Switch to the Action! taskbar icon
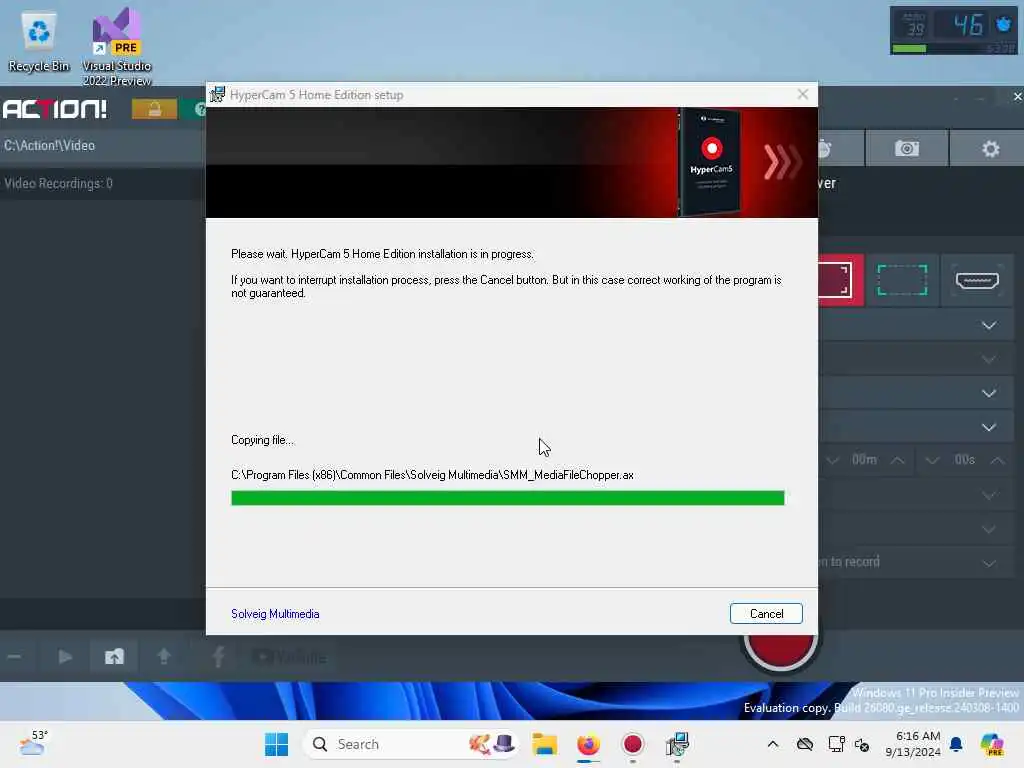The image size is (1024, 768). click(632, 744)
